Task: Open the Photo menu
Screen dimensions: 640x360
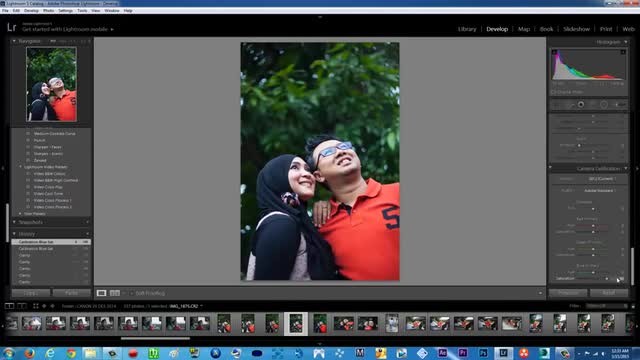Action: (48, 11)
